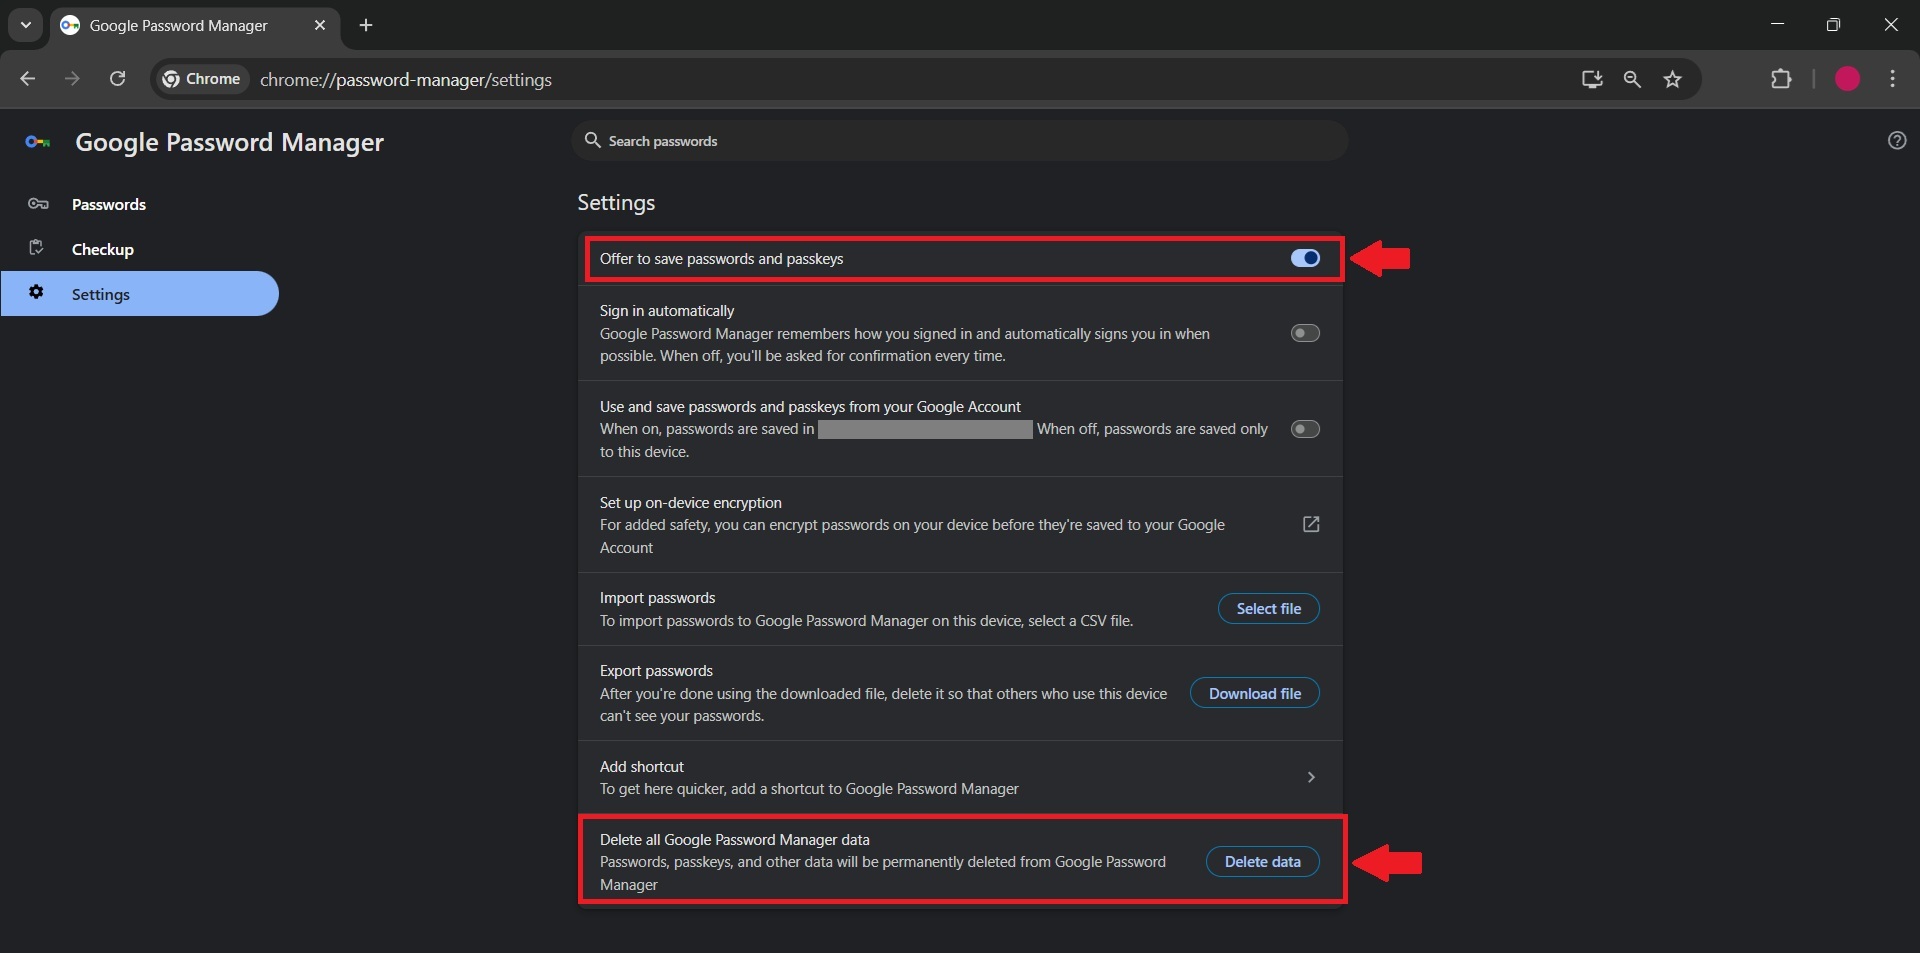Open the Extensions puzzle icon
The width and height of the screenshot is (1920, 953).
(1781, 79)
